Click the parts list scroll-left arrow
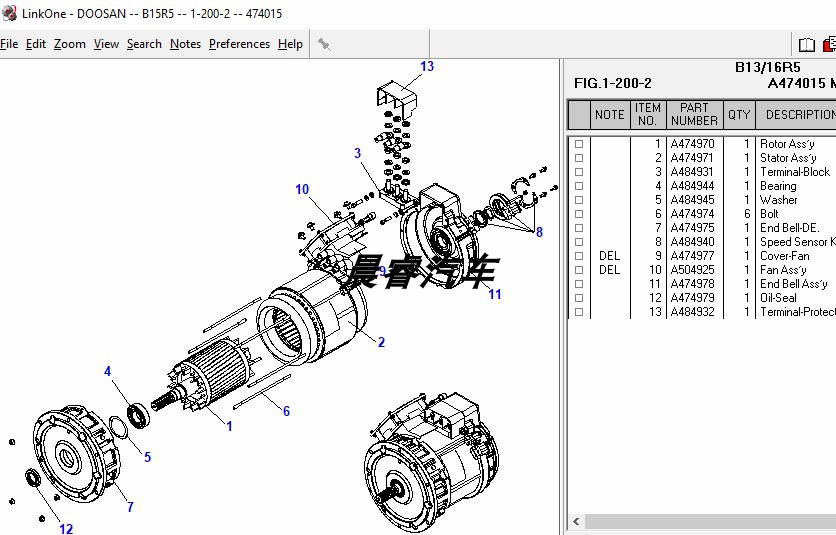Viewport: 836px width, 535px height. tap(576, 521)
